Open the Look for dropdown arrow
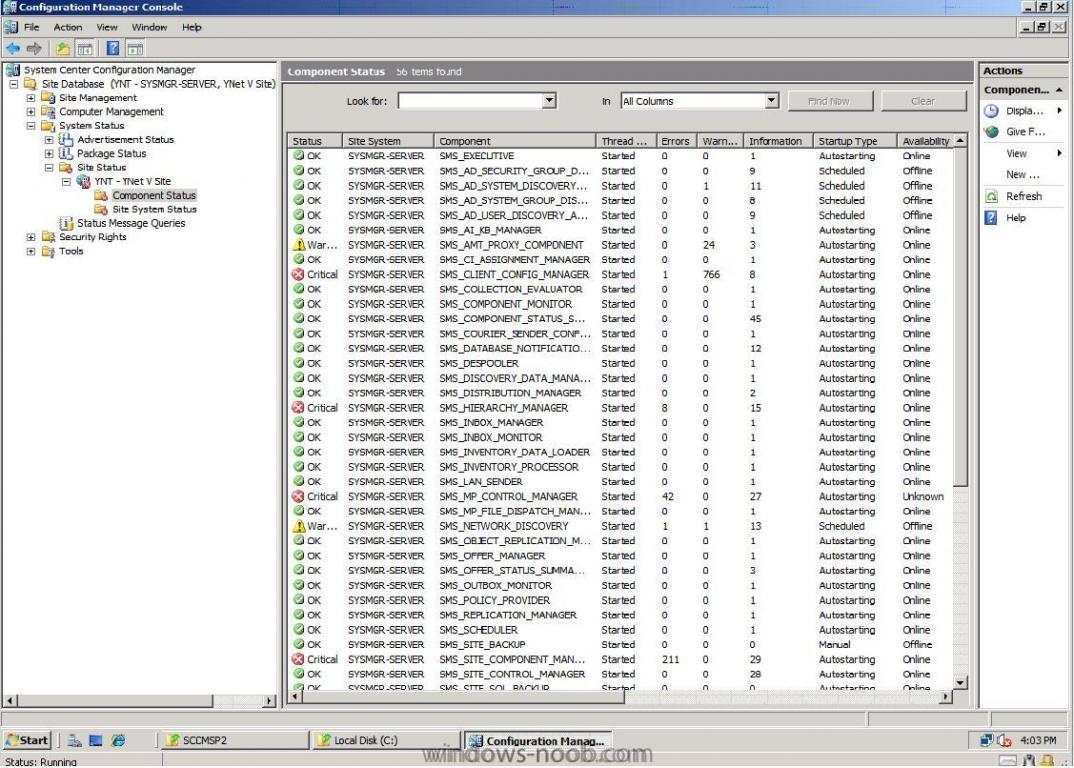The height and width of the screenshot is (768, 1074). click(549, 101)
